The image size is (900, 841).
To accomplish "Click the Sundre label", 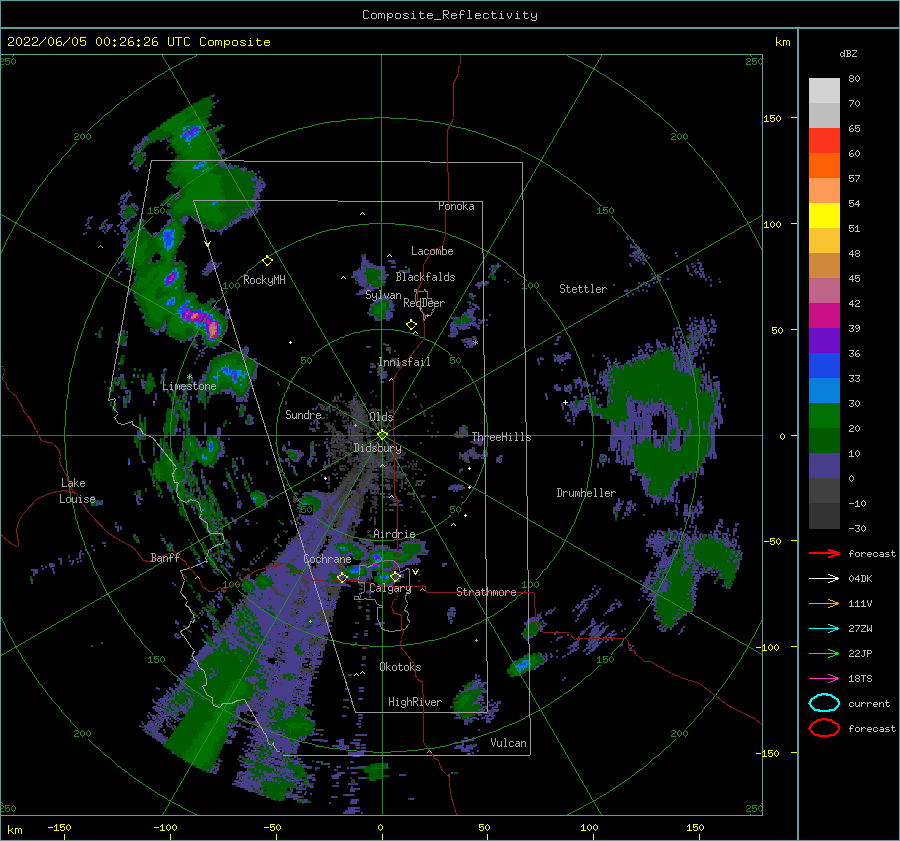I will click(x=303, y=414).
